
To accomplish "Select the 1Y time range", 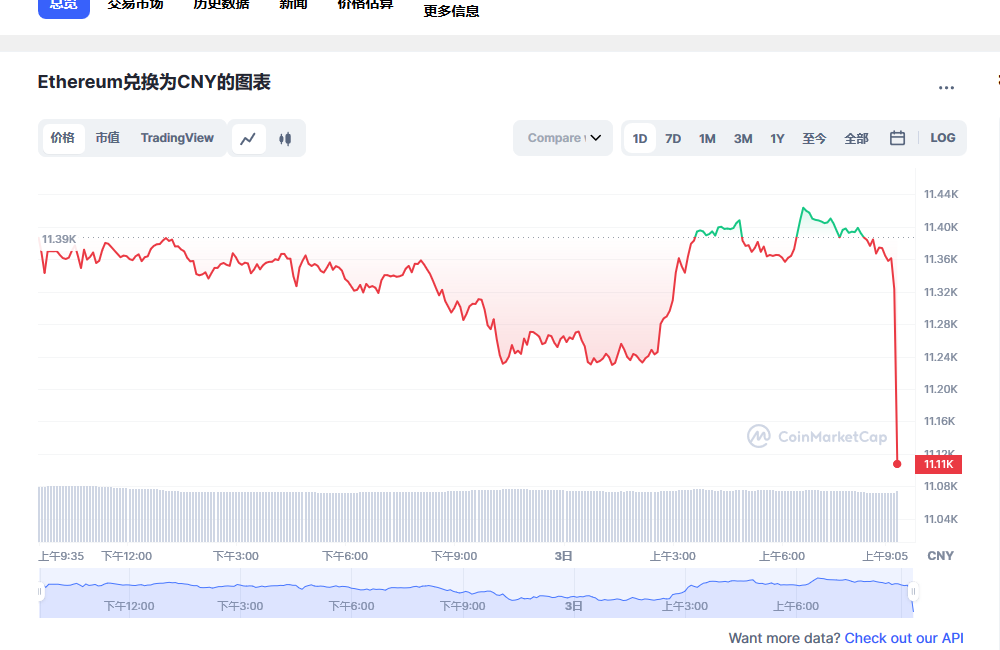I will (777, 138).
